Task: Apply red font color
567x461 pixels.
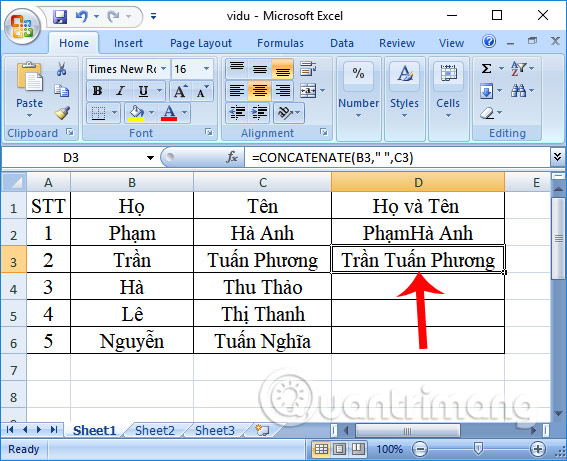Action: pyautogui.click(x=169, y=113)
